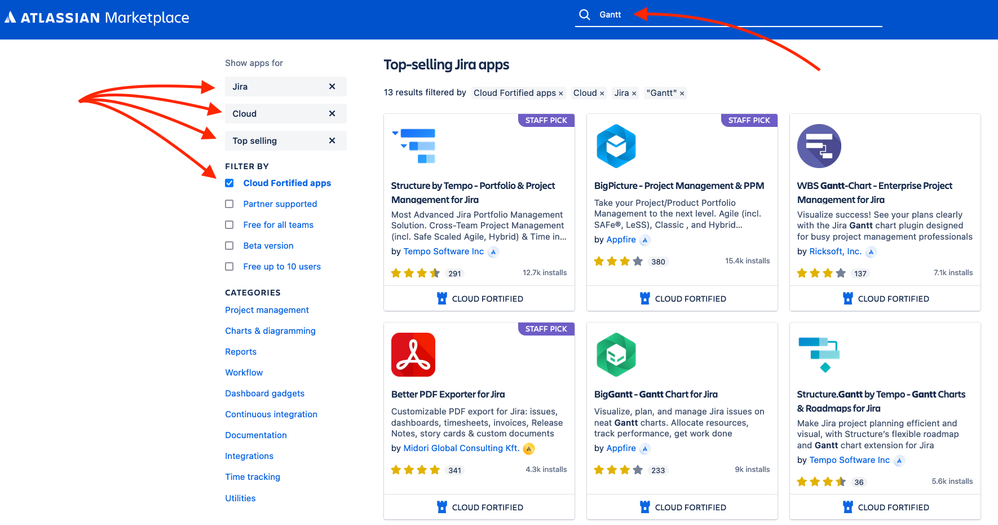
Task: Open Appfire vendor link on BigPicture card
Action: point(621,240)
